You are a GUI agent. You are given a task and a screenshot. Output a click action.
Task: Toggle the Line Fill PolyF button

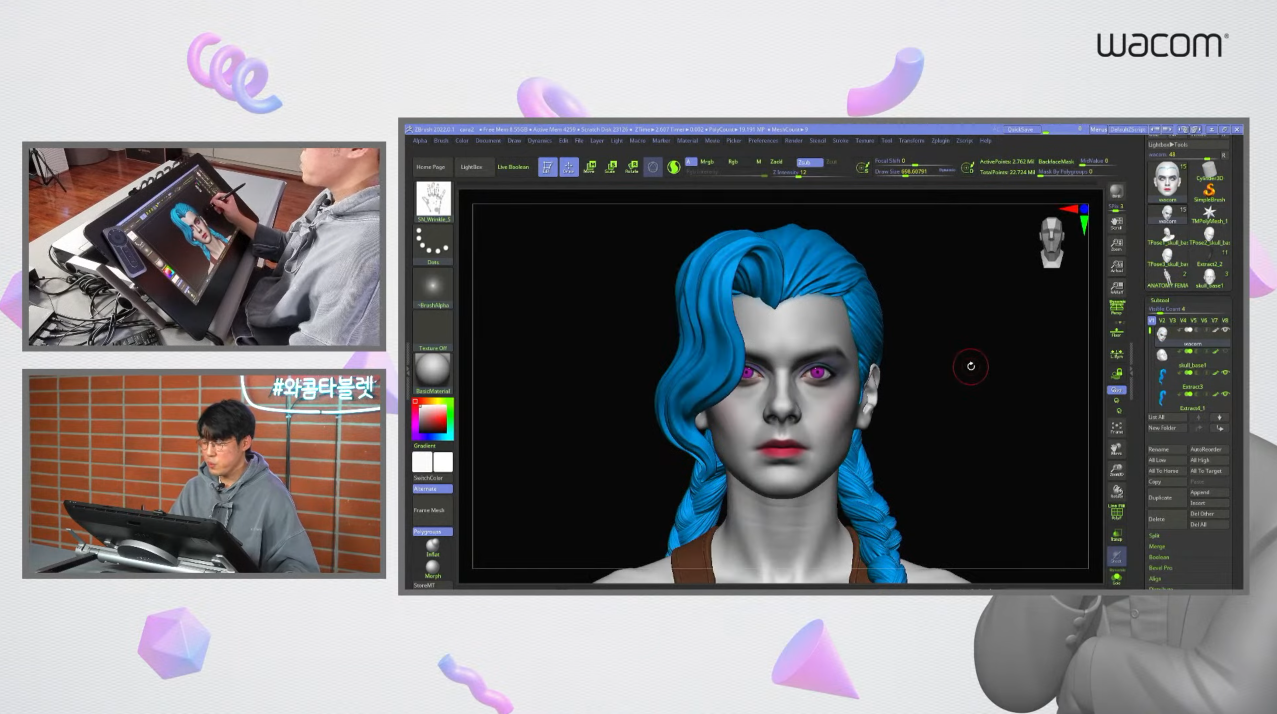[x=1117, y=511]
